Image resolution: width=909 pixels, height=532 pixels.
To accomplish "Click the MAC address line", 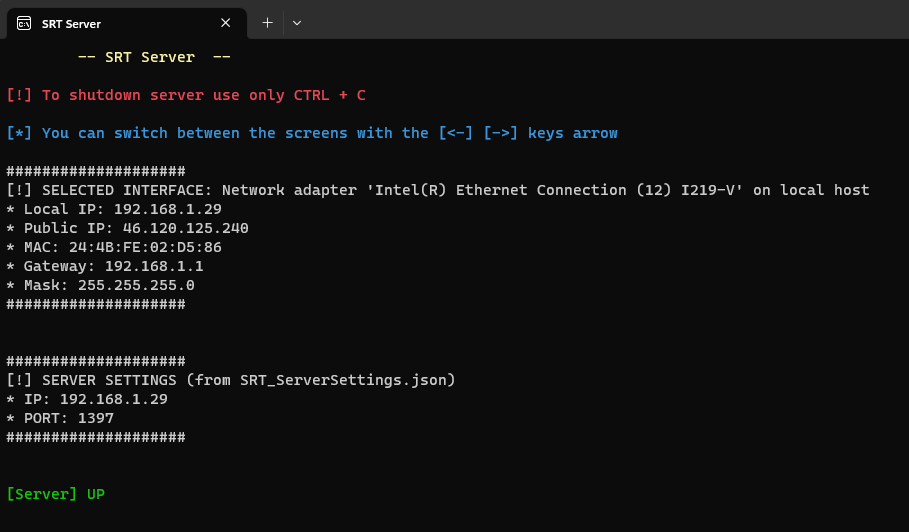I will point(114,247).
